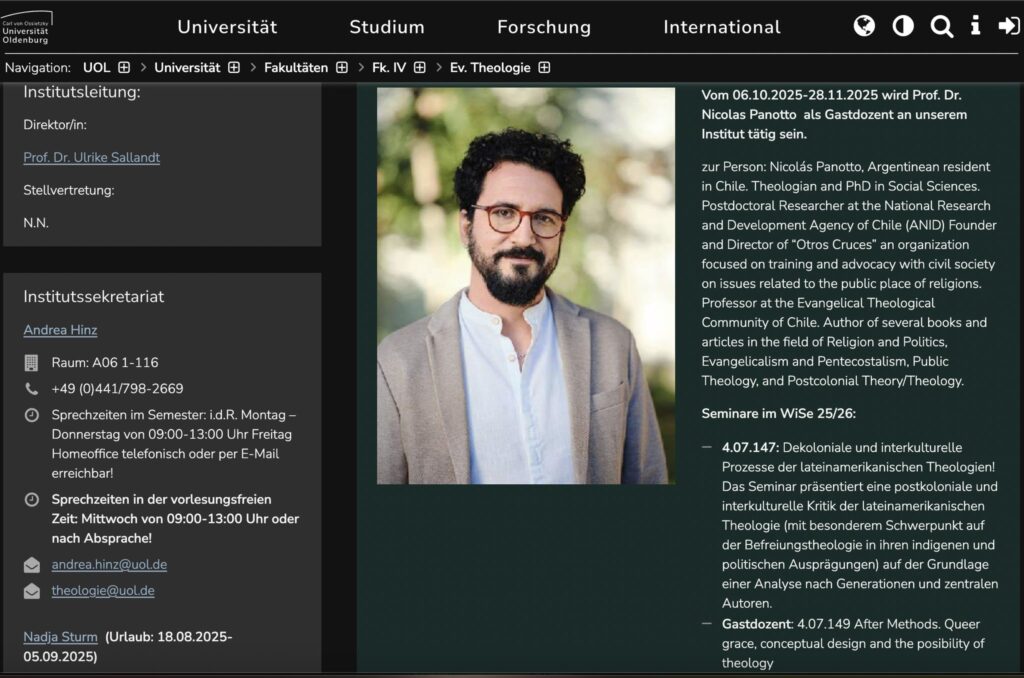Toggle the dark mode contrast icon
The height and width of the screenshot is (678, 1024).
pos(903,26)
